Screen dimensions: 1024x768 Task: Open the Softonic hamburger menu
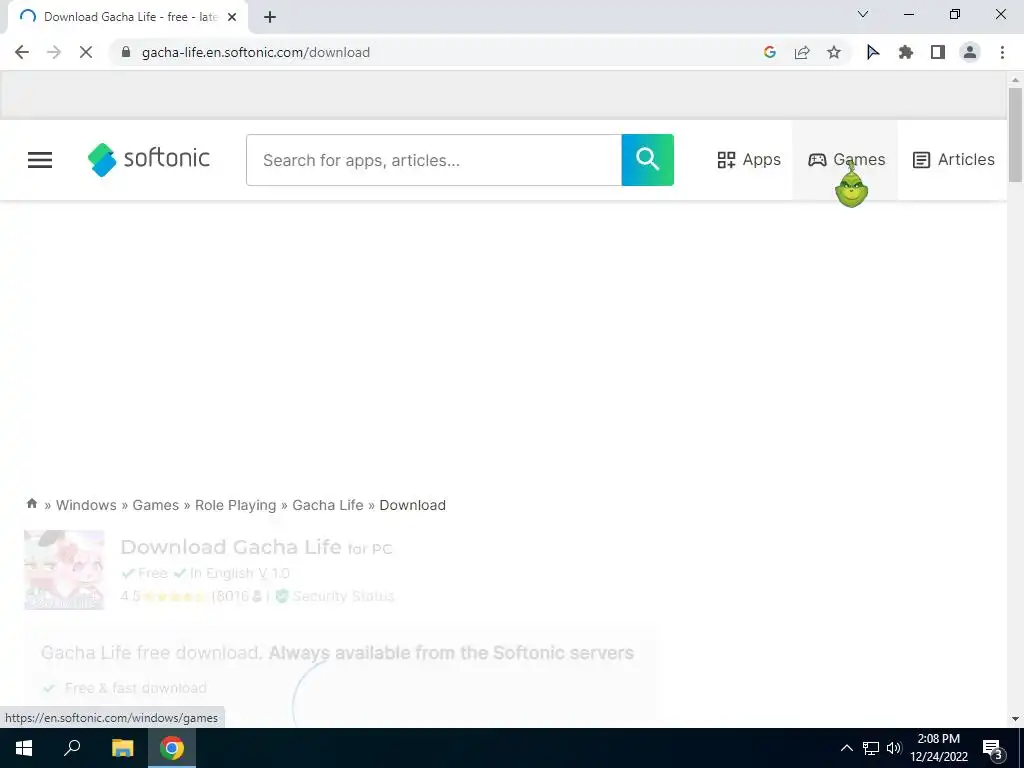coord(40,159)
